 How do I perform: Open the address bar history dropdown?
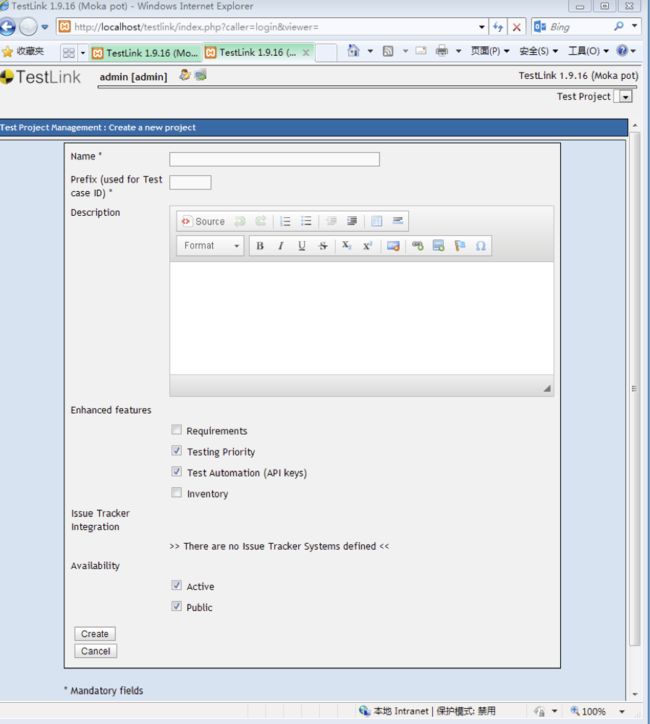click(x=481, y=27)
